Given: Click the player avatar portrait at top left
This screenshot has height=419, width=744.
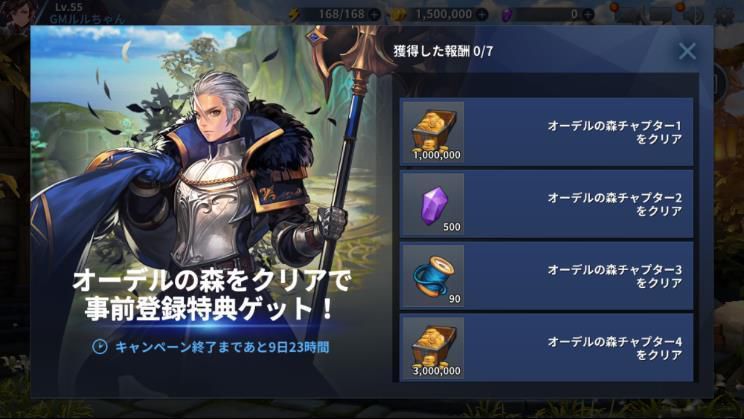Looking at the screenshot, I should [x=18, y=12].
